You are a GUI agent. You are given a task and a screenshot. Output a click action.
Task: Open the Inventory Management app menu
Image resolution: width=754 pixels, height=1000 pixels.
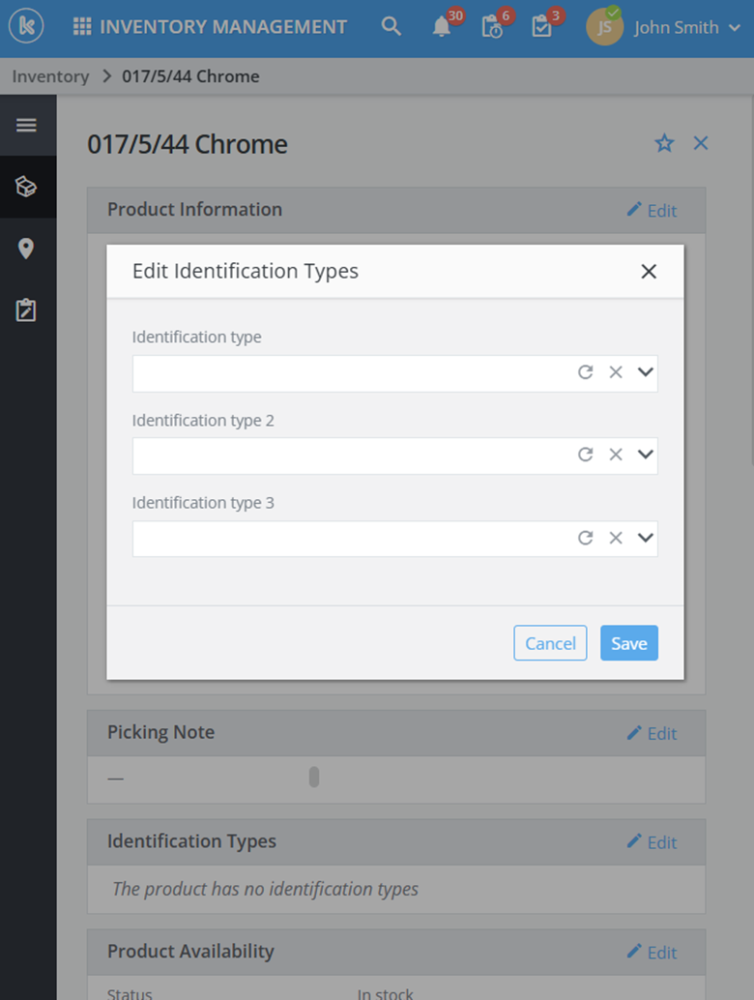[210, 27]
